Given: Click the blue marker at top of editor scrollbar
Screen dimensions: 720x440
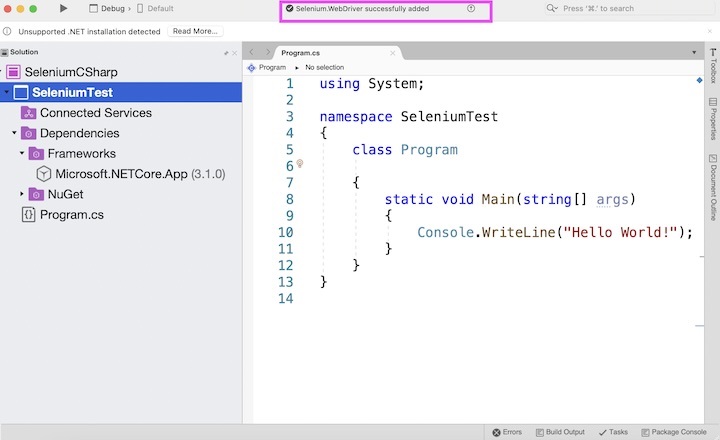Looking at the screenshot, I should coord(699,80).
